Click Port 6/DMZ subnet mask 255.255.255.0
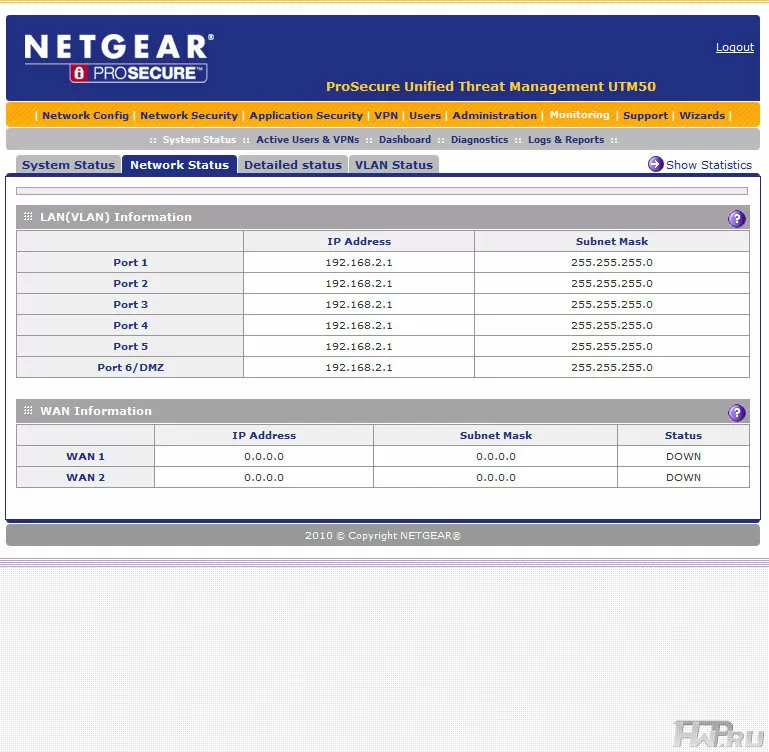The width and height of the screenshot is (769, 752). (612, 367)
